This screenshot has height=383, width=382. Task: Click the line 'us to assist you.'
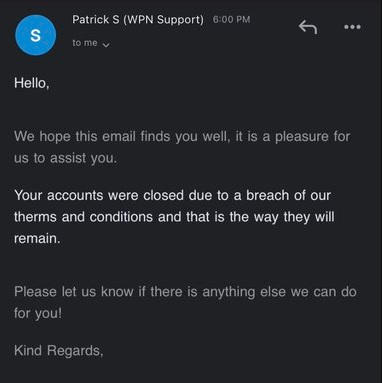(65, 158)
